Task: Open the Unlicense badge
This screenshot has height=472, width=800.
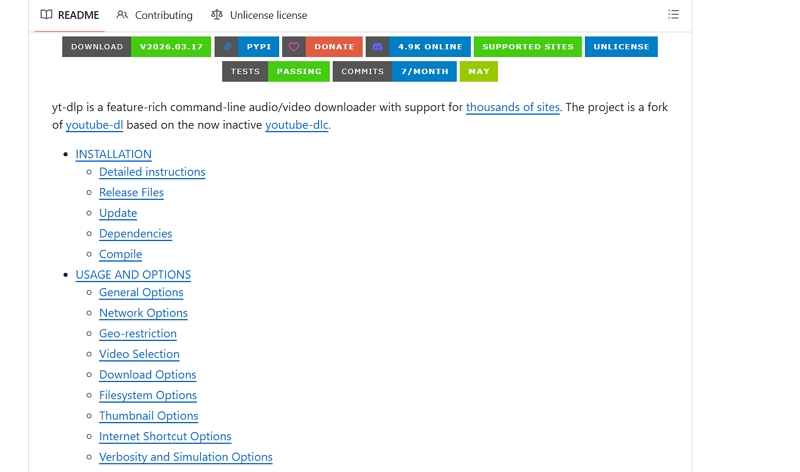Action: (x=621, y=46)
